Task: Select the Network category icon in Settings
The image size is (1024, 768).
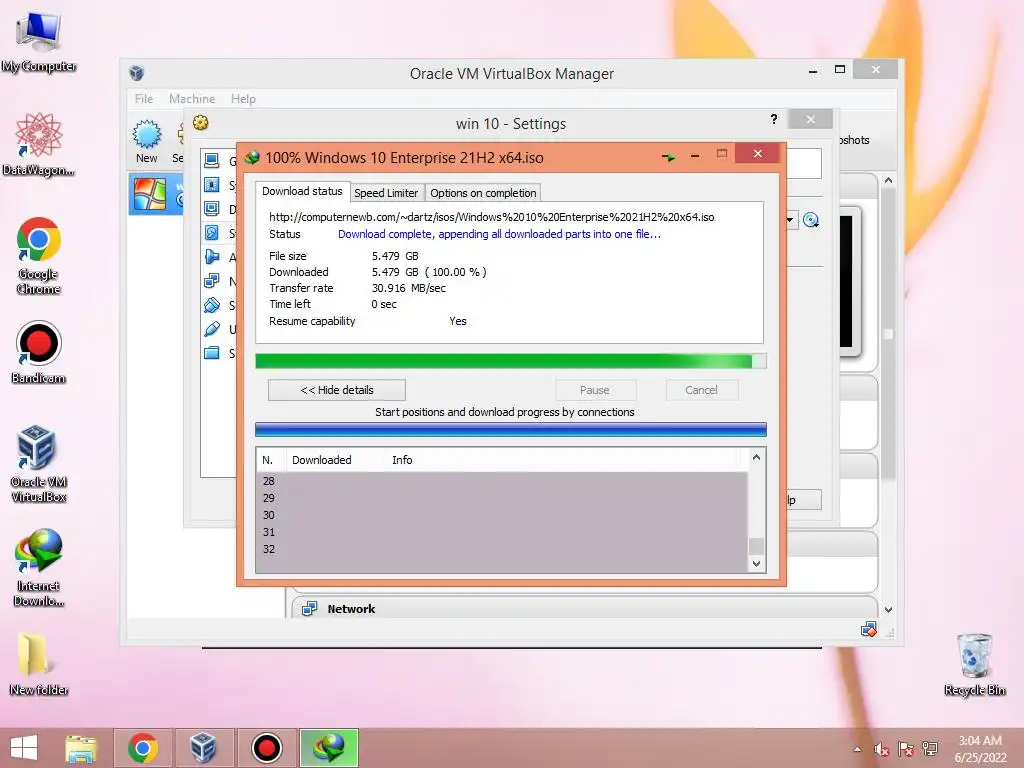Action: point(212,281)
